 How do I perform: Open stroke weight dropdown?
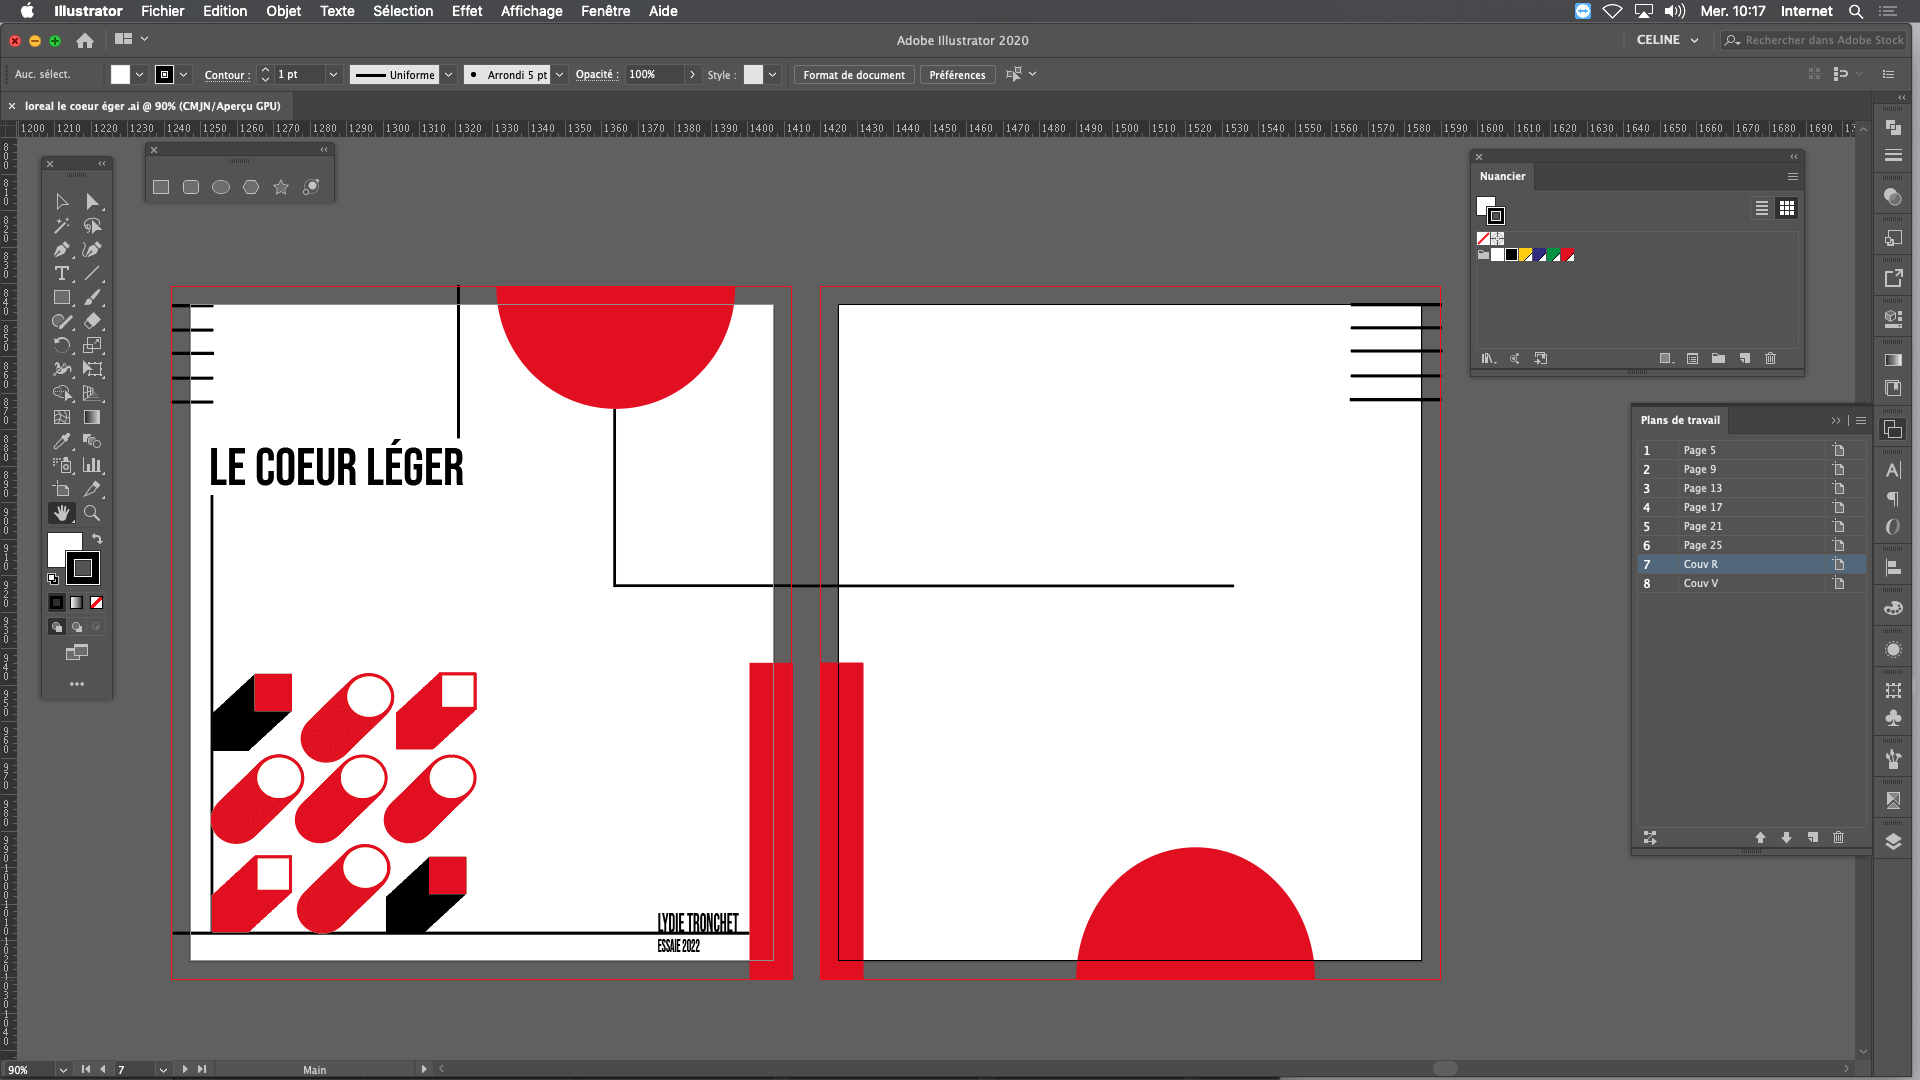tap(334, 75)
